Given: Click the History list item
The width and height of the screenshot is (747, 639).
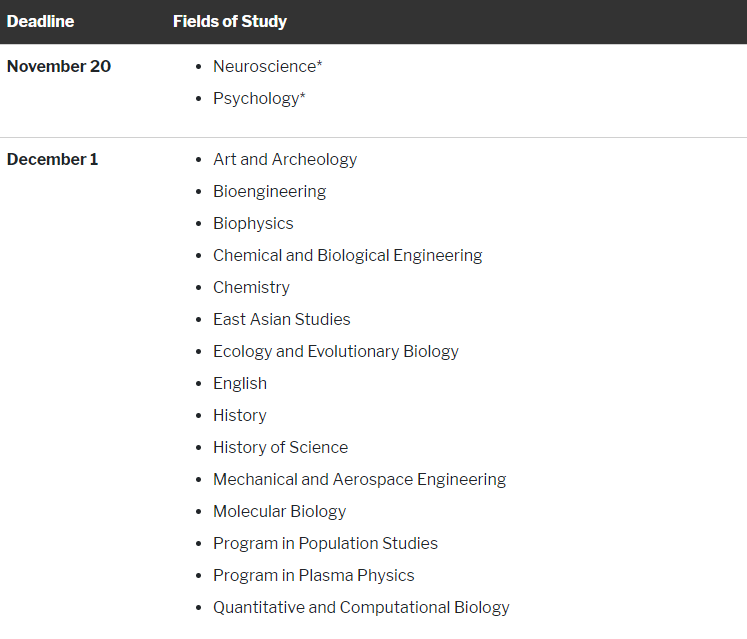Looking at the screenshot, I should click(x=240, y=415).
